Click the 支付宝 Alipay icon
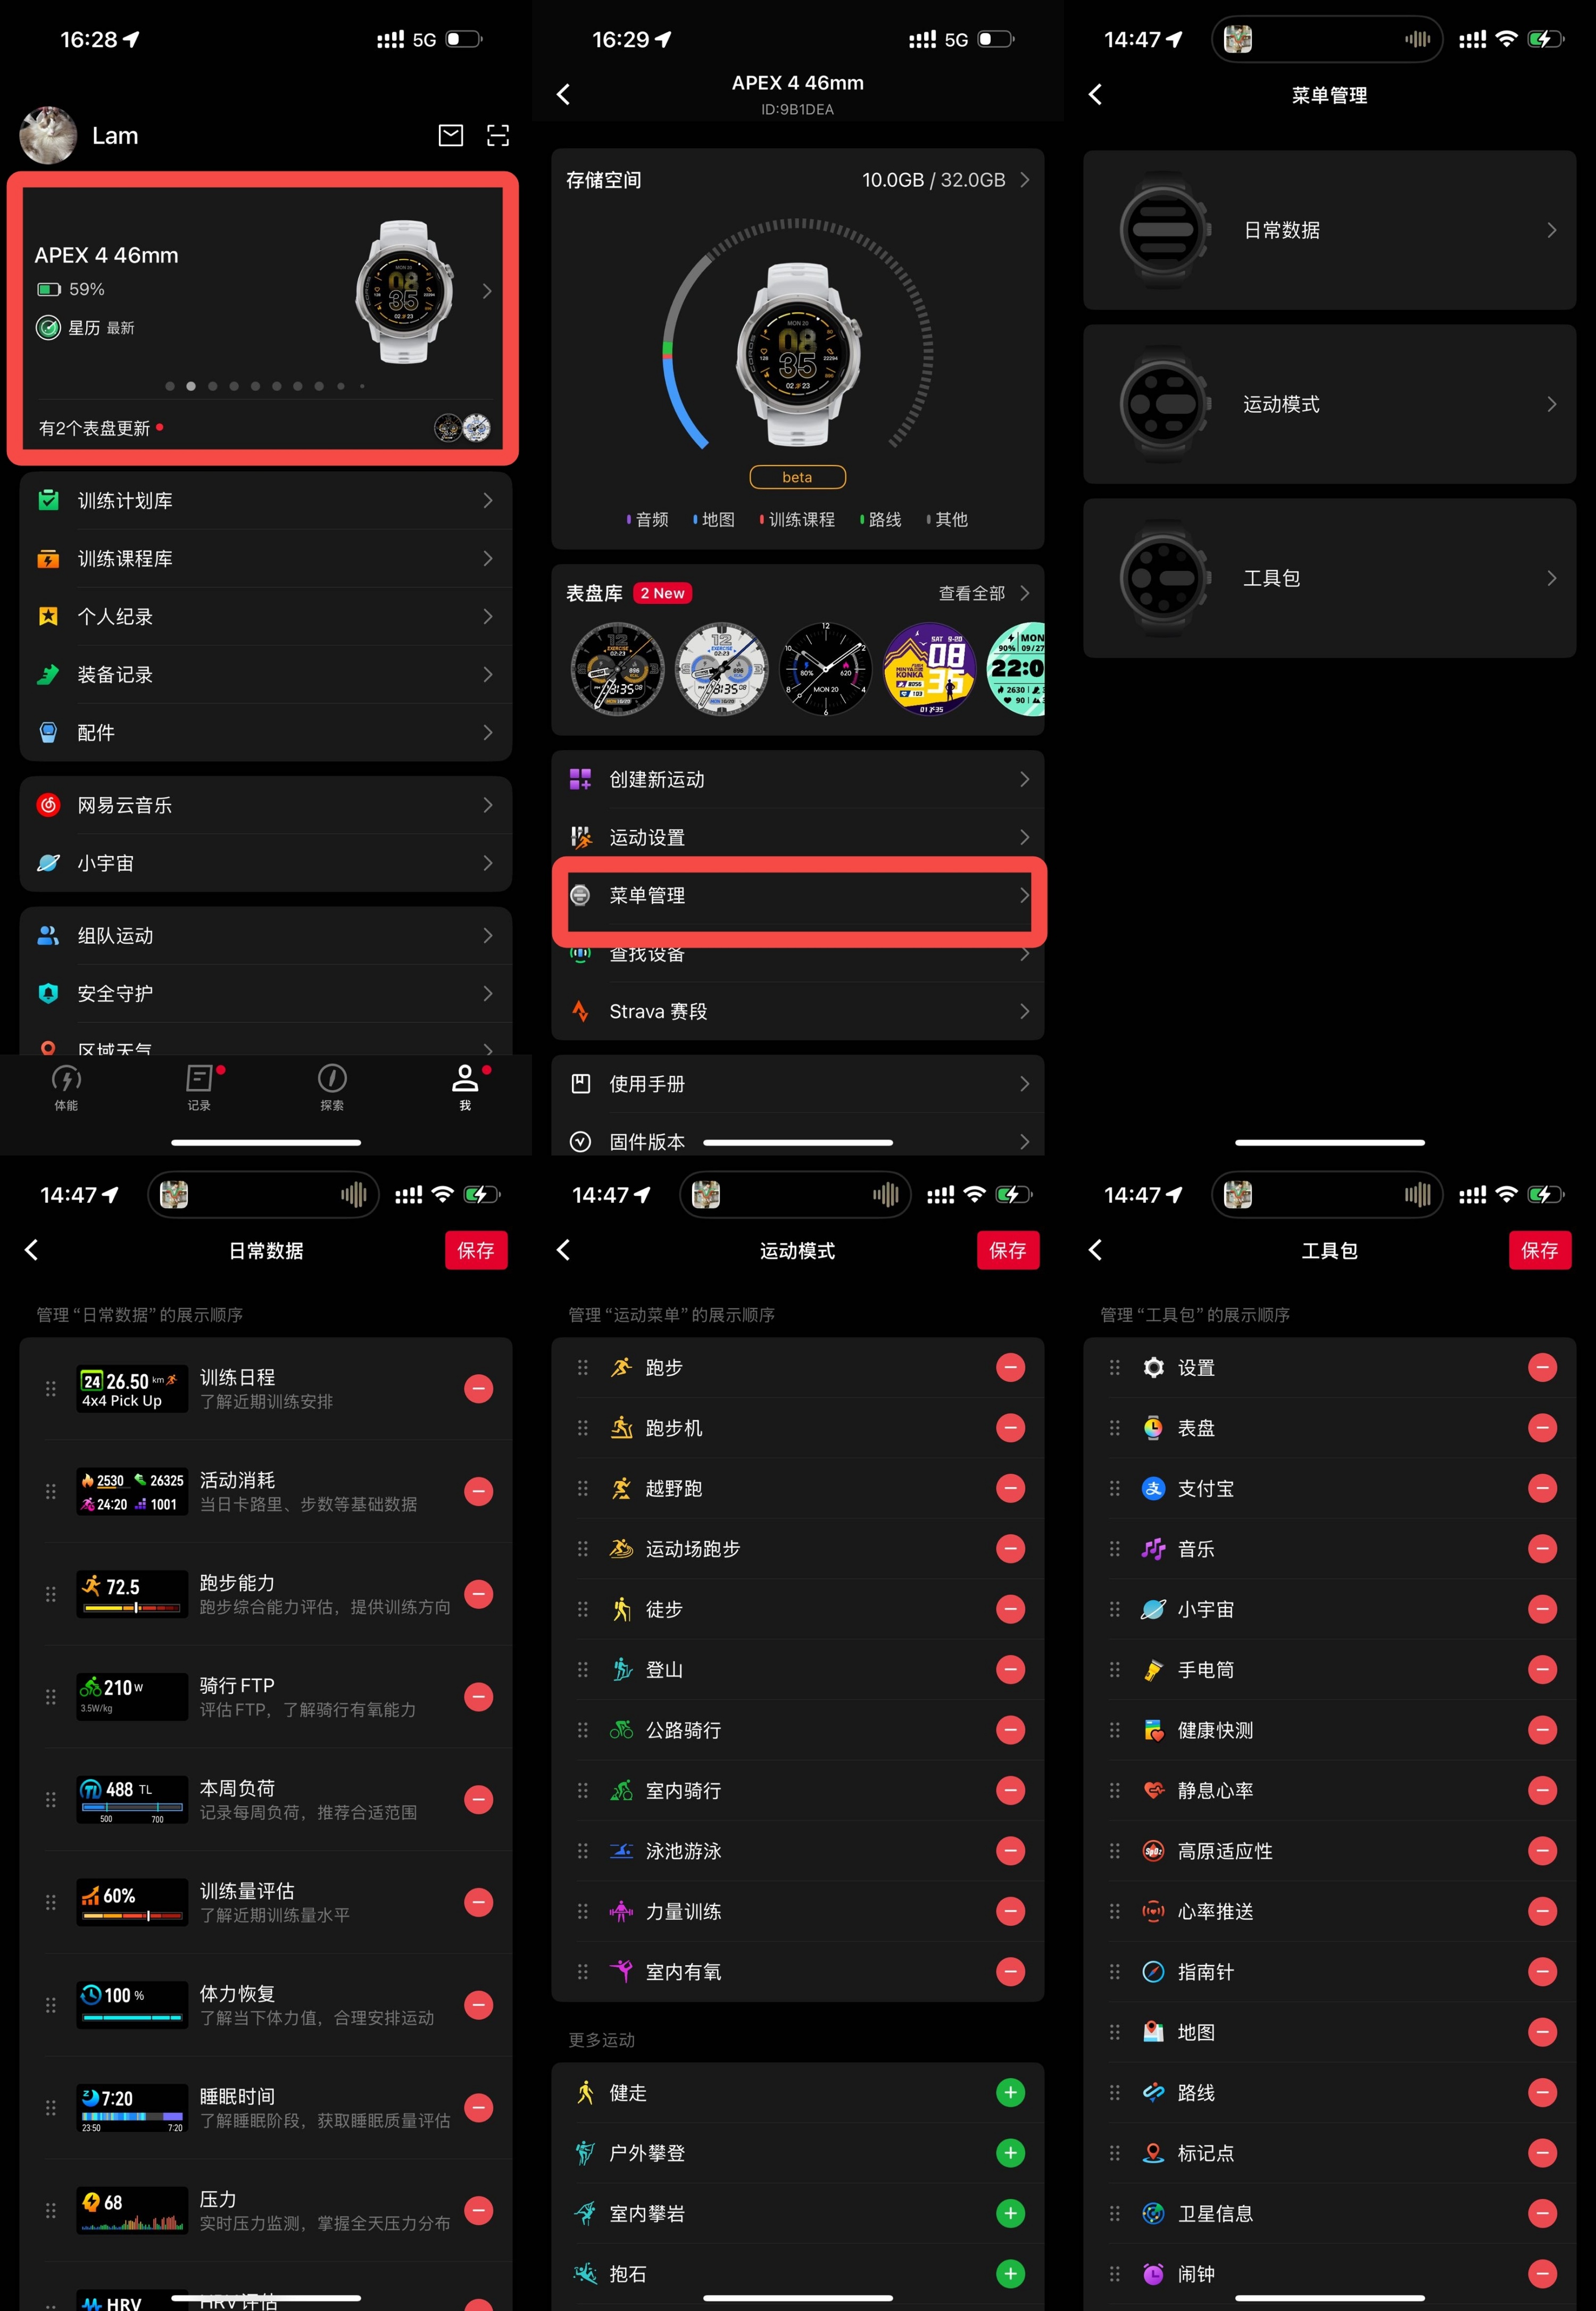The height and width of the screenshot is (2311, 1596). click(x=1153, y=1488)
